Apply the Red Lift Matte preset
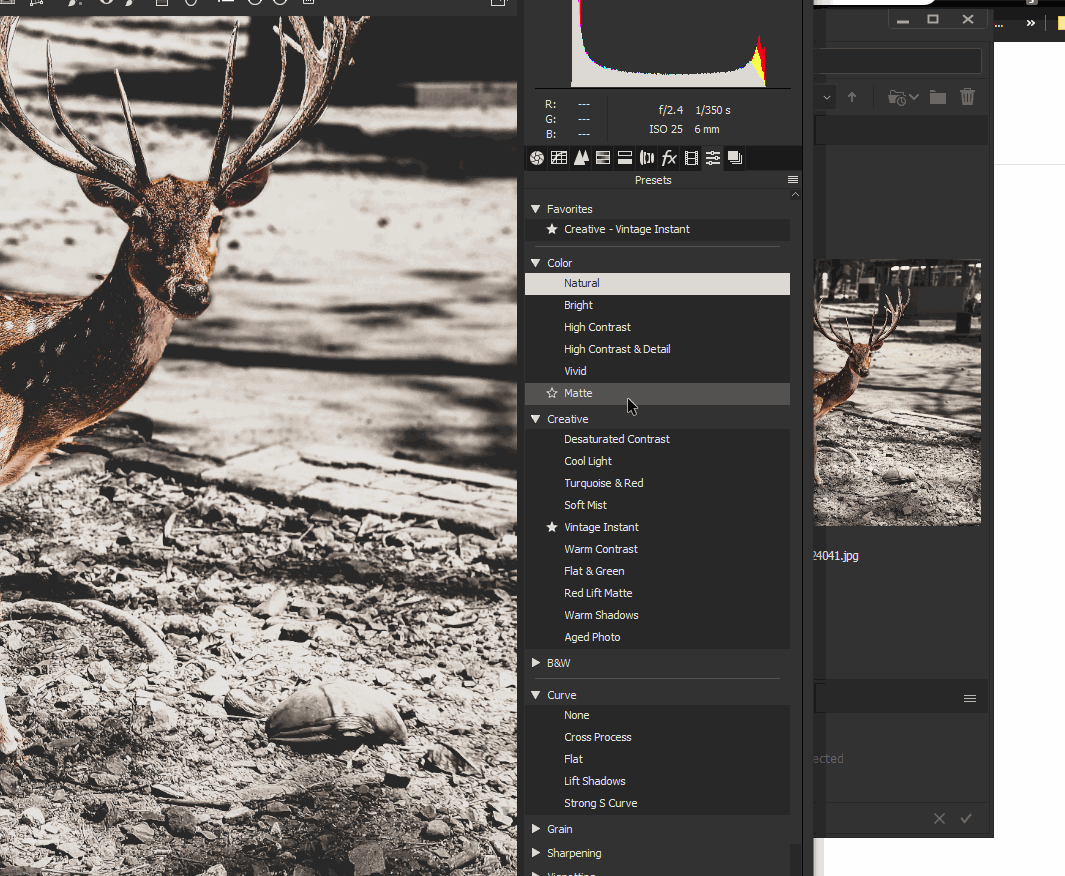 pyautogui.click(x=657, y=594)
